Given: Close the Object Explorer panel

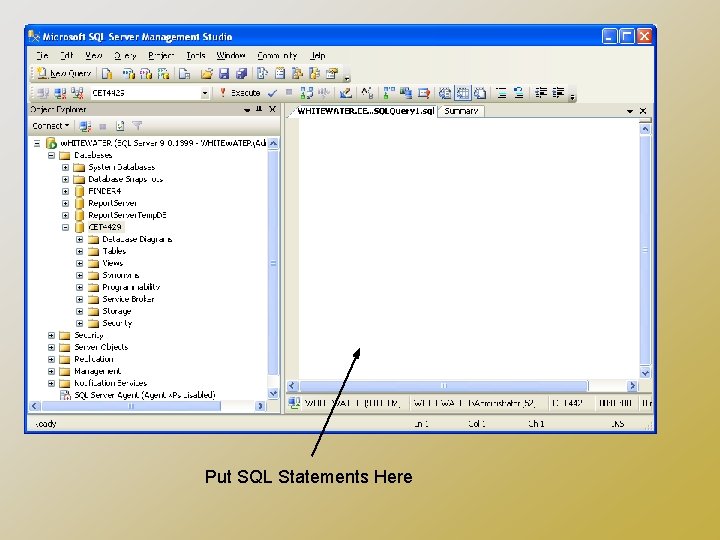Looking at the screenshot, I should (272, 109).
